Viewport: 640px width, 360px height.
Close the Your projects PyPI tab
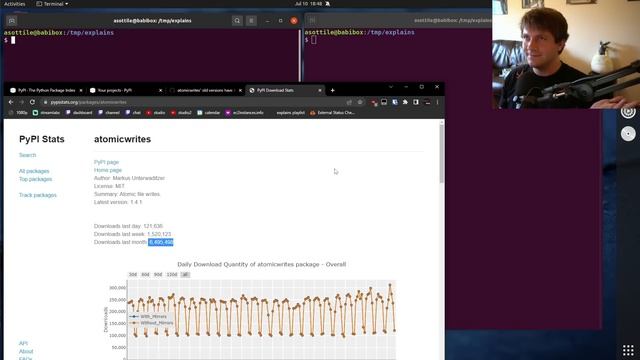160,90
